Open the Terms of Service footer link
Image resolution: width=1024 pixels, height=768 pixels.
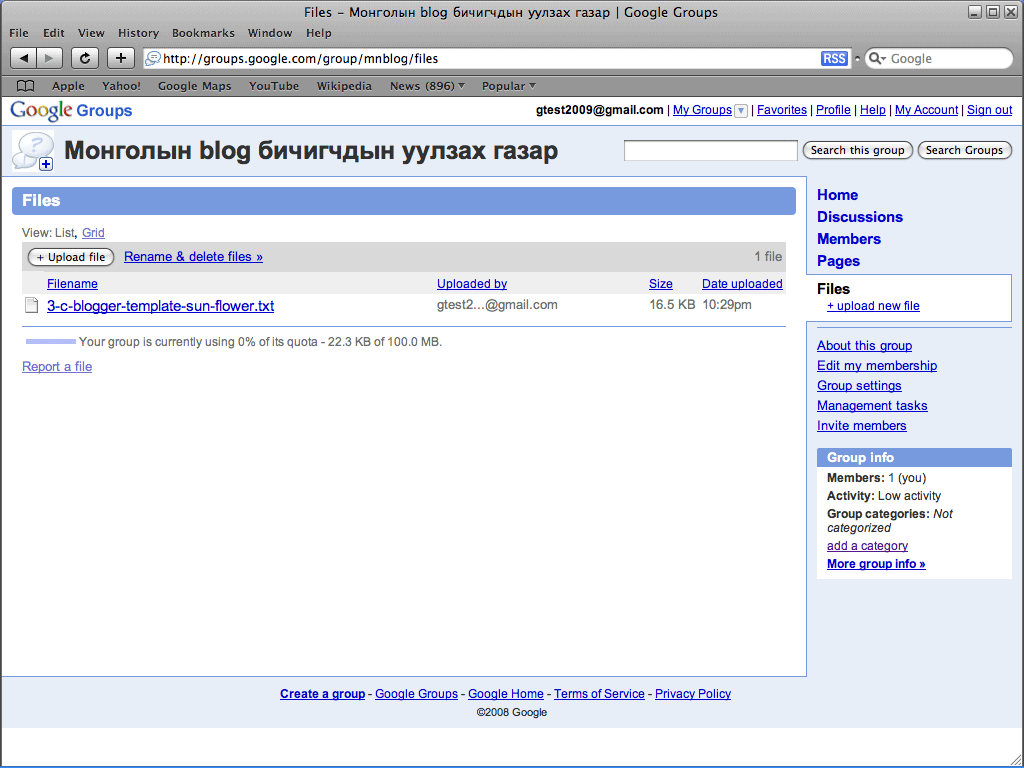(599, 694)
